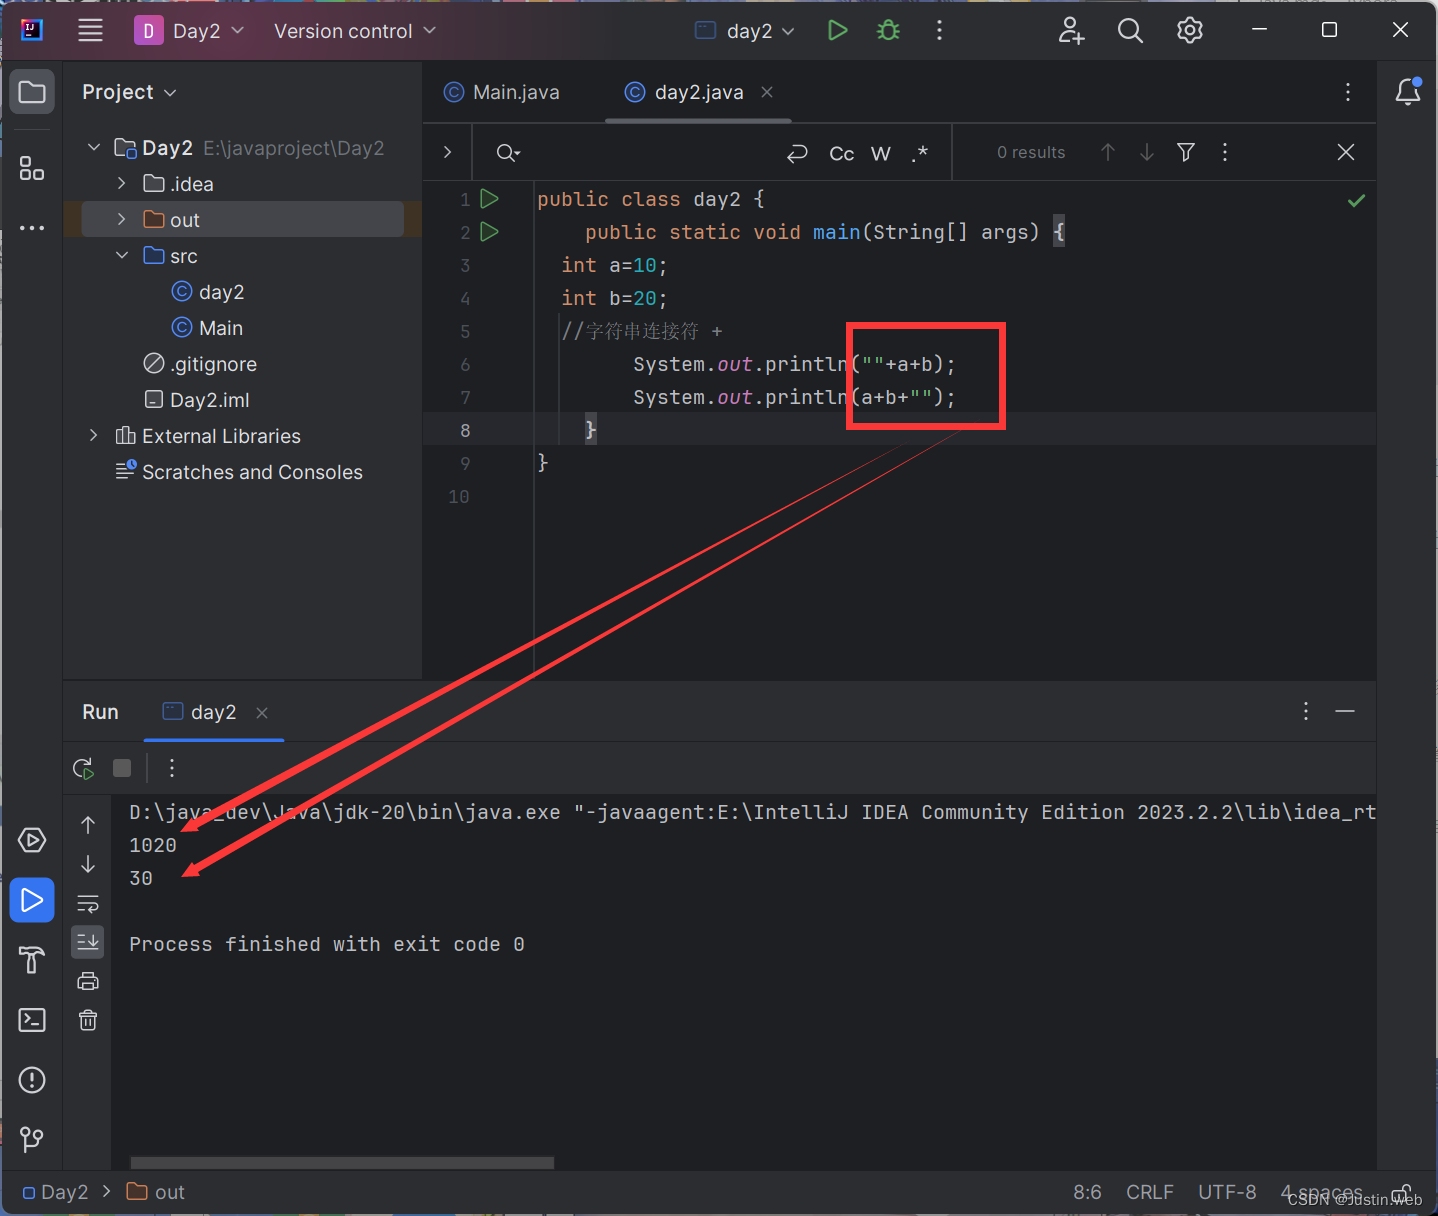Close the day2 run tab
The width and height of the screenshot is (1438, 1216).
[x=262, y=713]
